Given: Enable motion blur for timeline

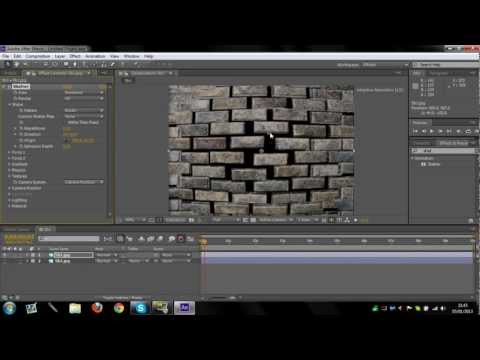Looking at the screenshot, I should click(160, 239).
